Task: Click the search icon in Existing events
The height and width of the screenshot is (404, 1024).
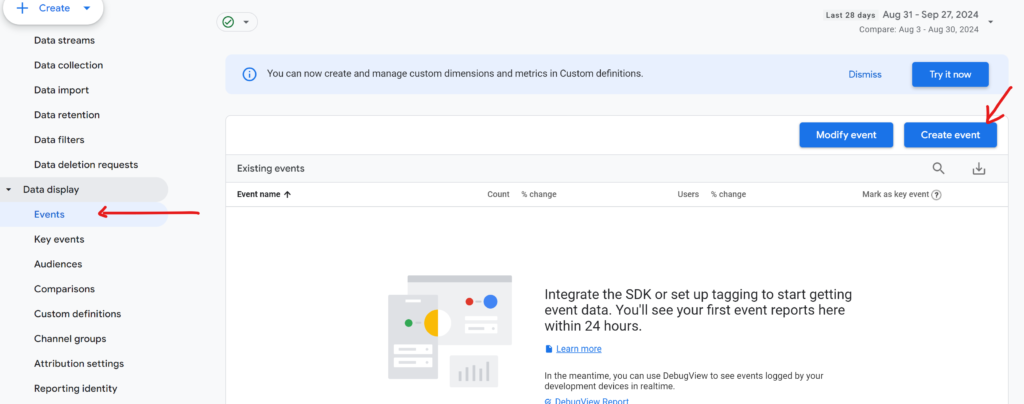Action: click(x=938, y=168)
